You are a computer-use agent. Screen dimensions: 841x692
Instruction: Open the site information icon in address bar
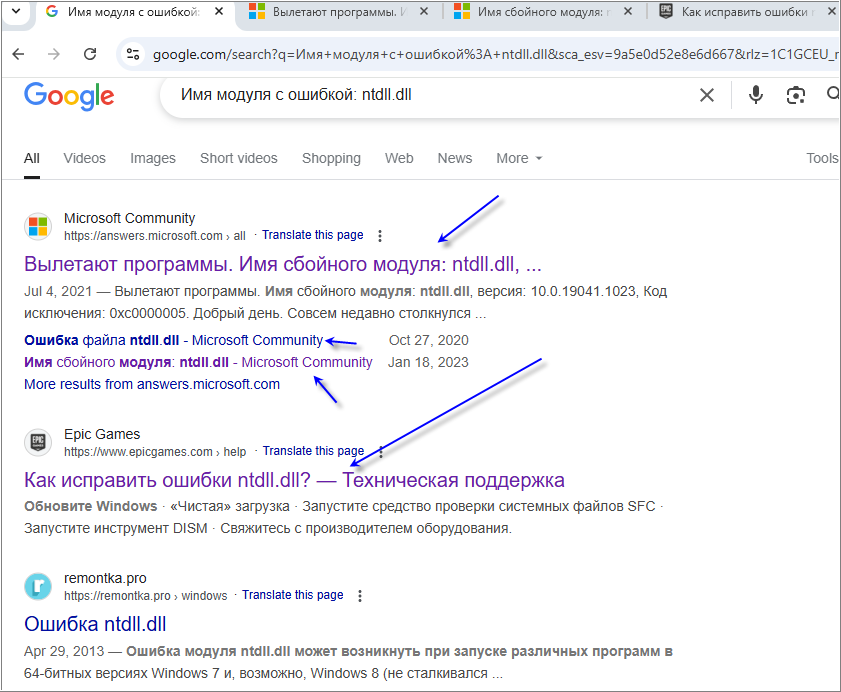coord(133,54)
